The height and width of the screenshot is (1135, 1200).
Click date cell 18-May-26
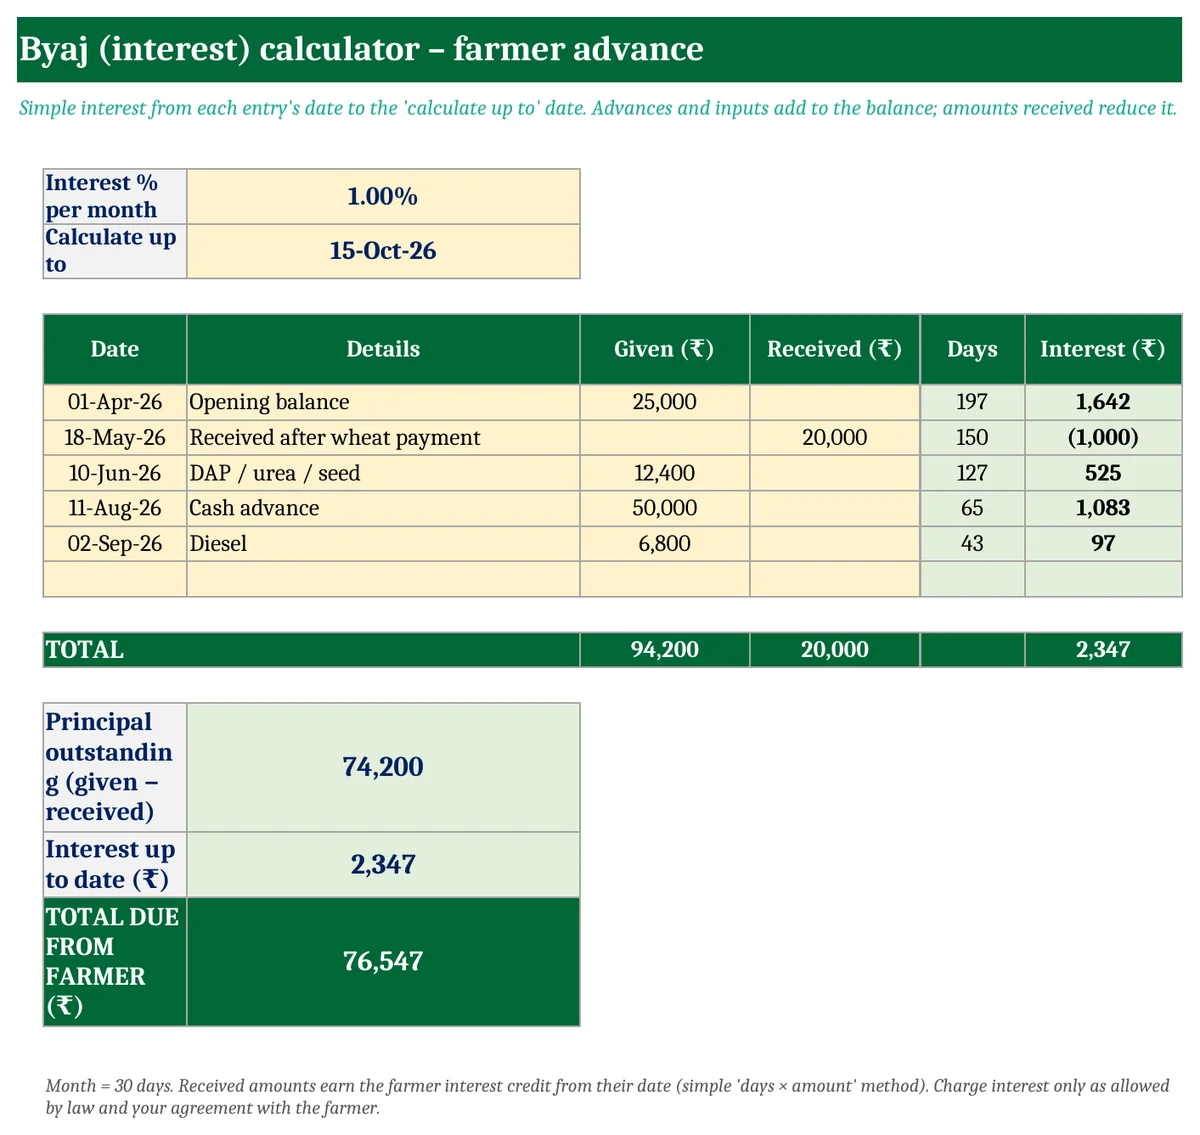(115, 438)
